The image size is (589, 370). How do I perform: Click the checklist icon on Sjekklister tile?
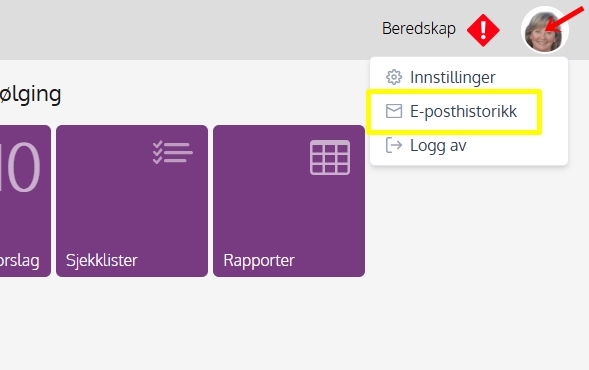(x=173, y=152)
